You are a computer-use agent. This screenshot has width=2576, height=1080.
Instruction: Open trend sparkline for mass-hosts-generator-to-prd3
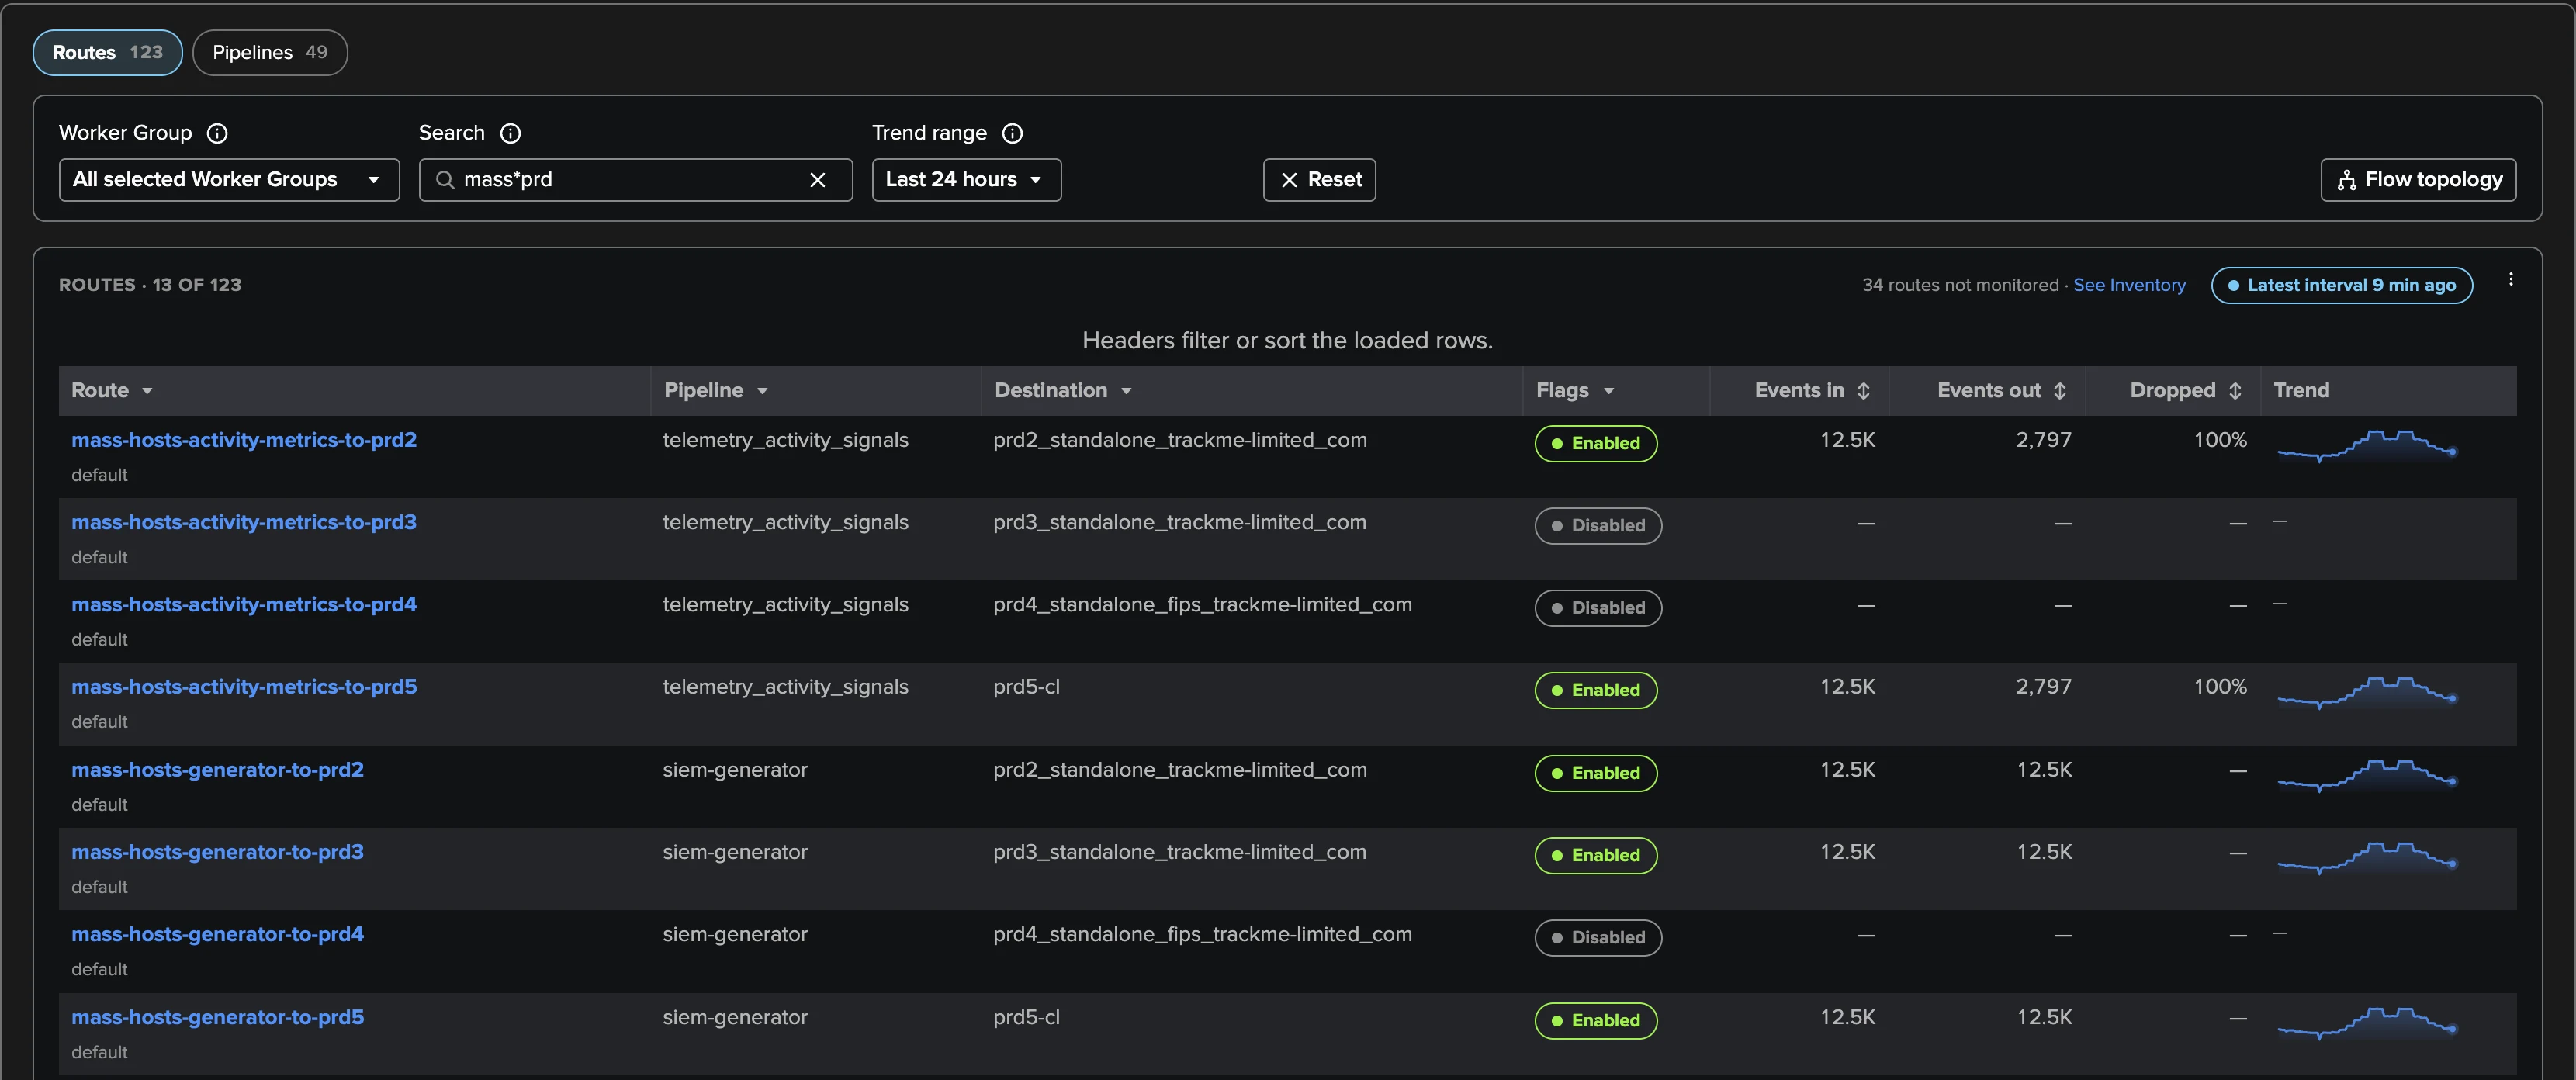click(2367, 857)
